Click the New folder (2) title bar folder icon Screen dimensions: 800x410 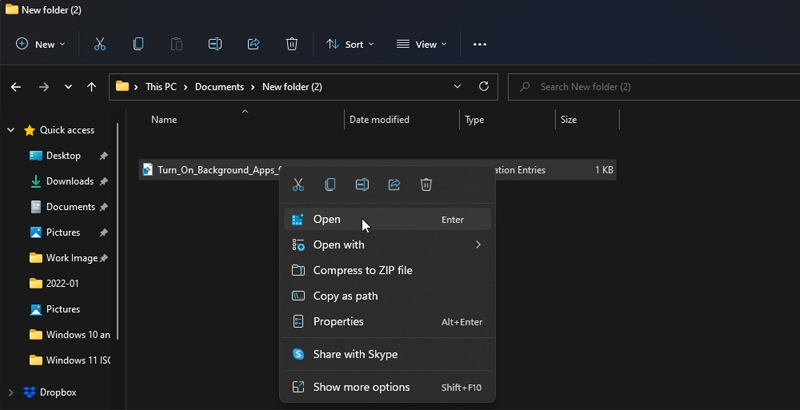coord(12,9)
